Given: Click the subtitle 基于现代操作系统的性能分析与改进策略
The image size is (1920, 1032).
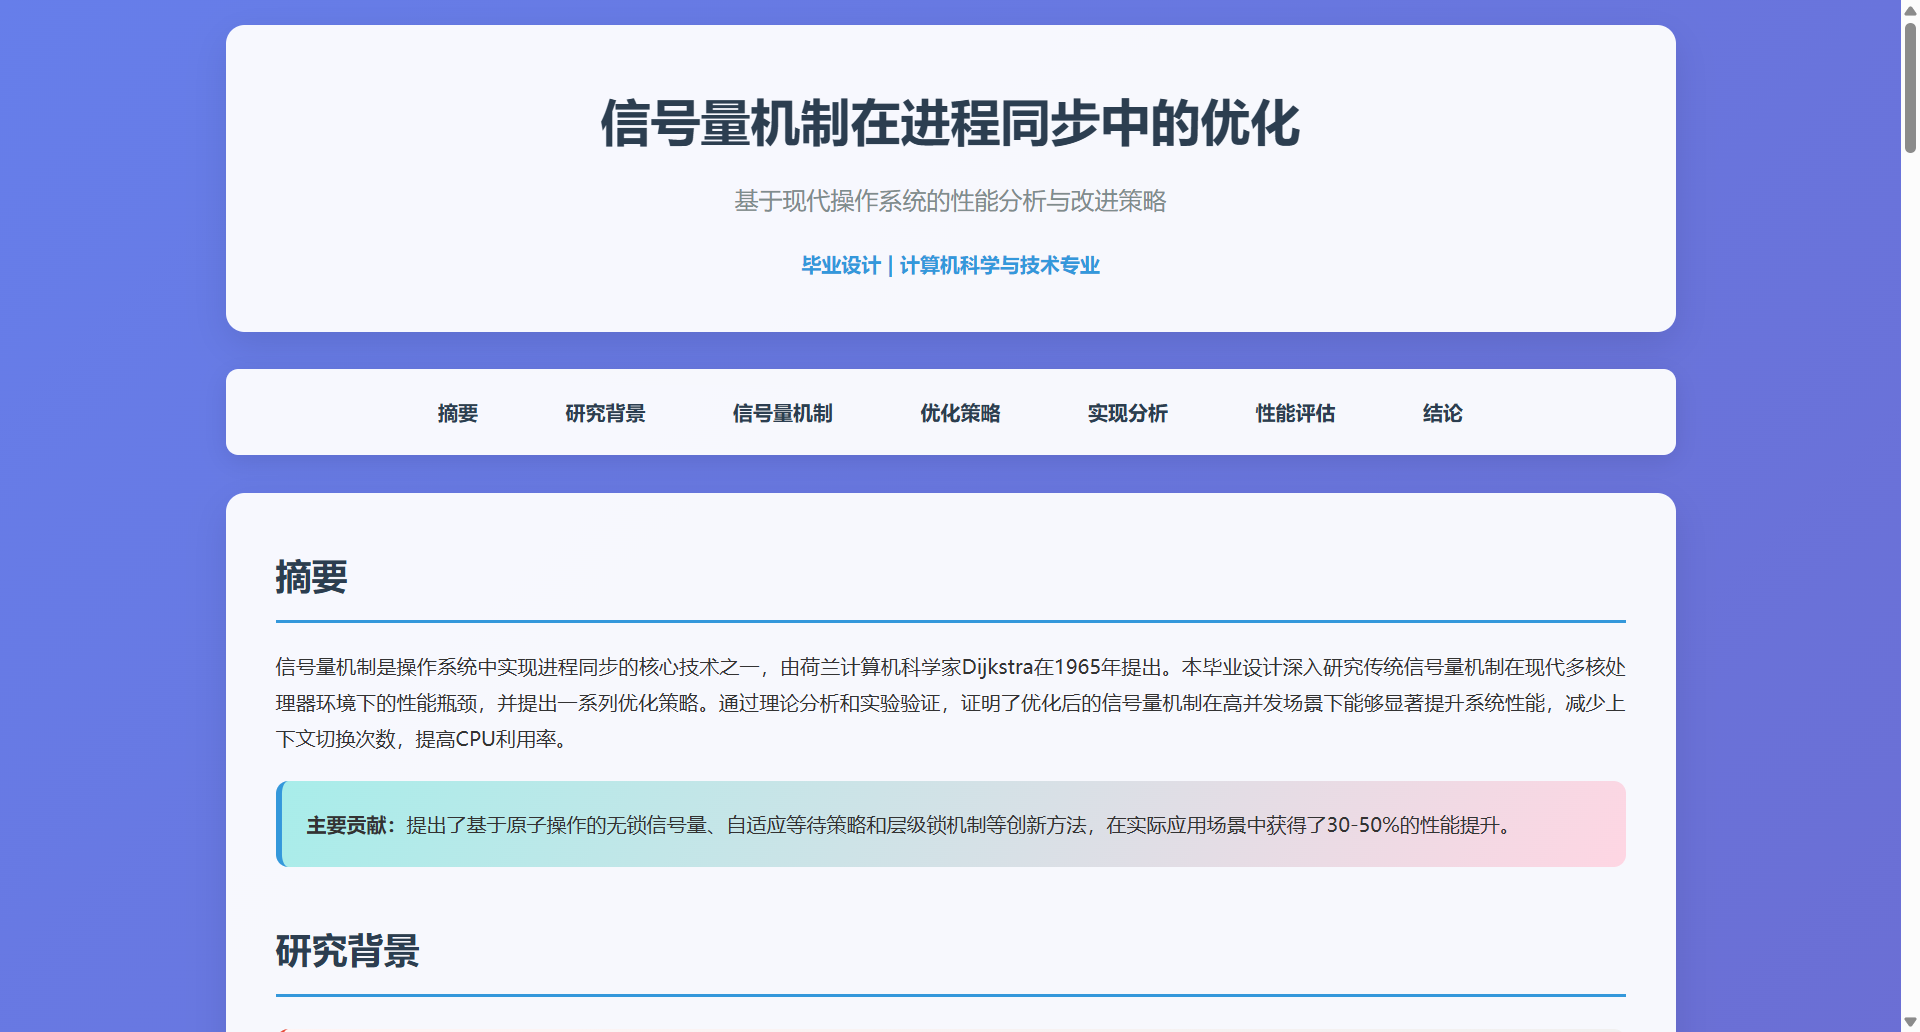Looking at the screenshot, I should click(950, 201).
